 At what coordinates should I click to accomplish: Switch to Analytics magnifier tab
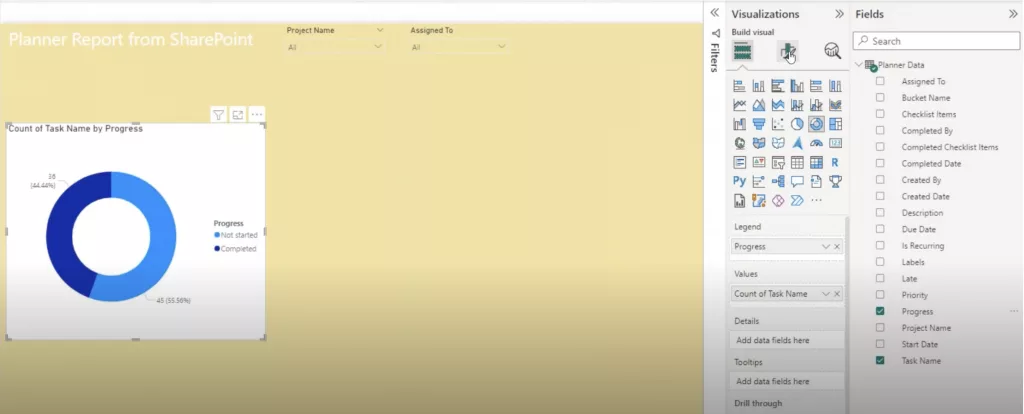tap(832, 50)
